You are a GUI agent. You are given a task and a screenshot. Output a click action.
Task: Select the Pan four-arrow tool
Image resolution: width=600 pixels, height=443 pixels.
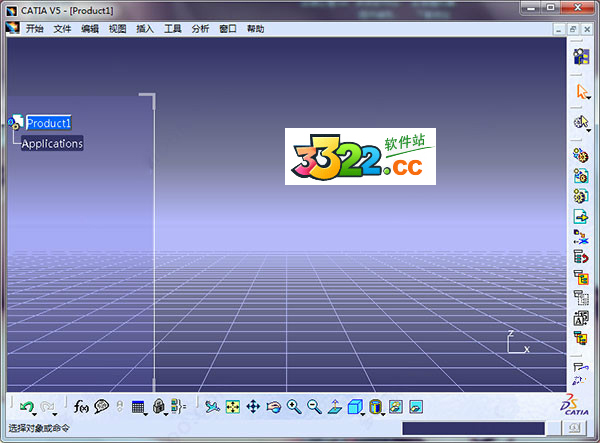(253, 406)
